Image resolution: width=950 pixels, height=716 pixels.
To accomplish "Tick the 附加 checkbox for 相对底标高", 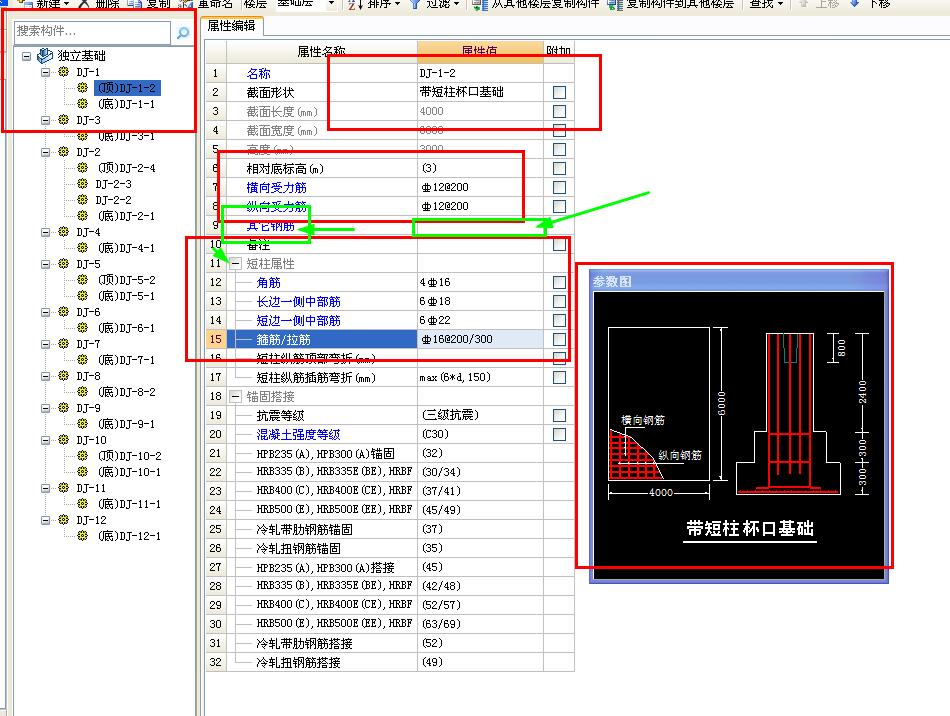I will click(559, 168).
